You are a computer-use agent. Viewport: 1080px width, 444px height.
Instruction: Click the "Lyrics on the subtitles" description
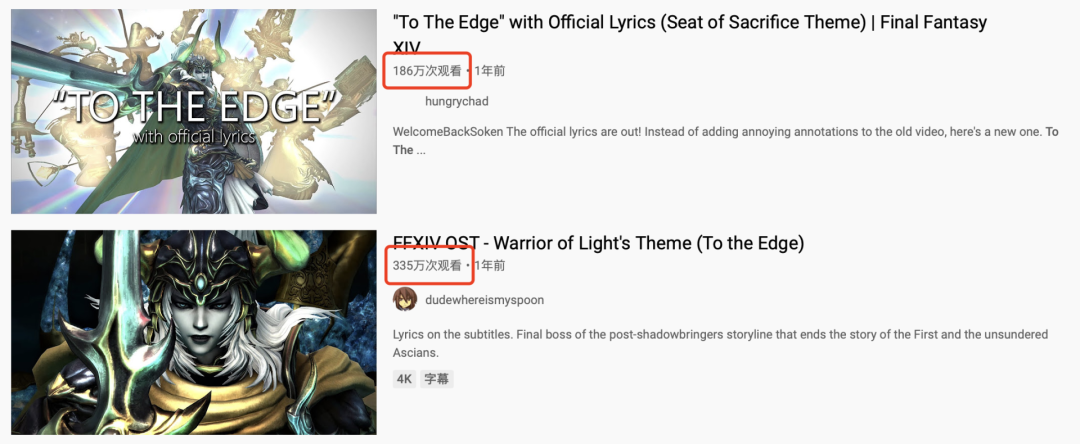(x=720, y=343)
